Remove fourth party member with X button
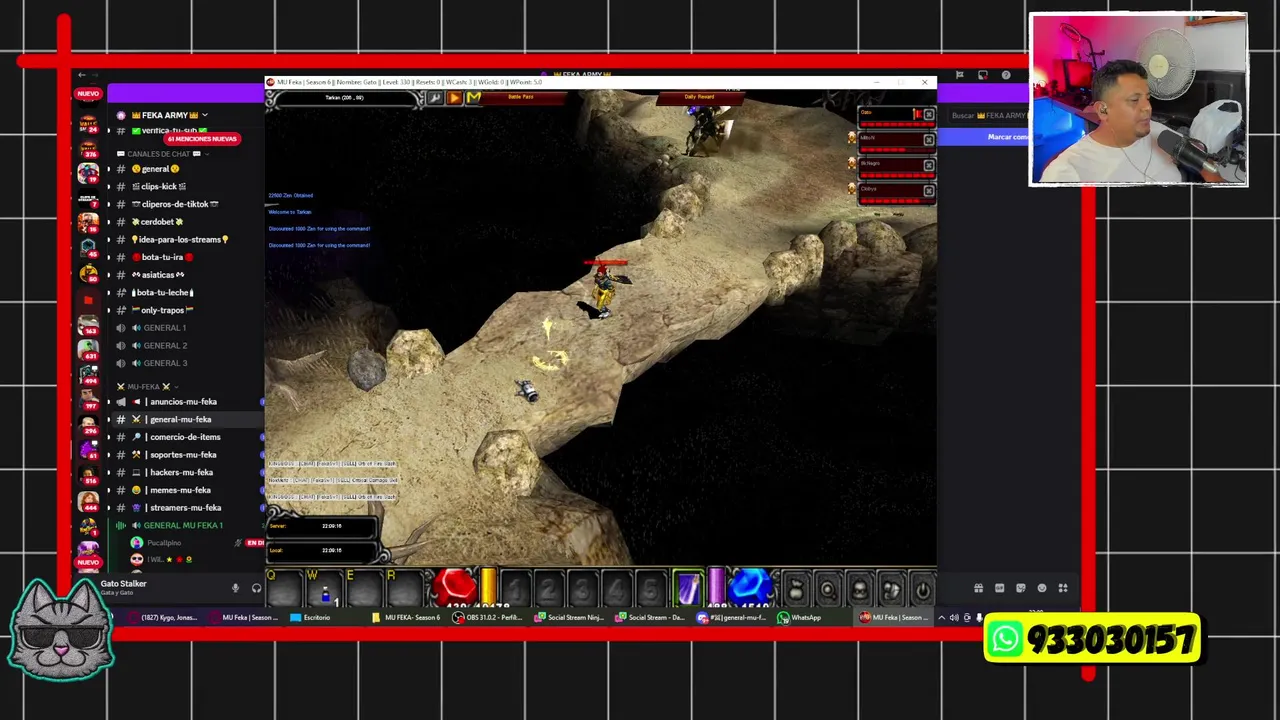1280x720 pixels. click(929, 191)
